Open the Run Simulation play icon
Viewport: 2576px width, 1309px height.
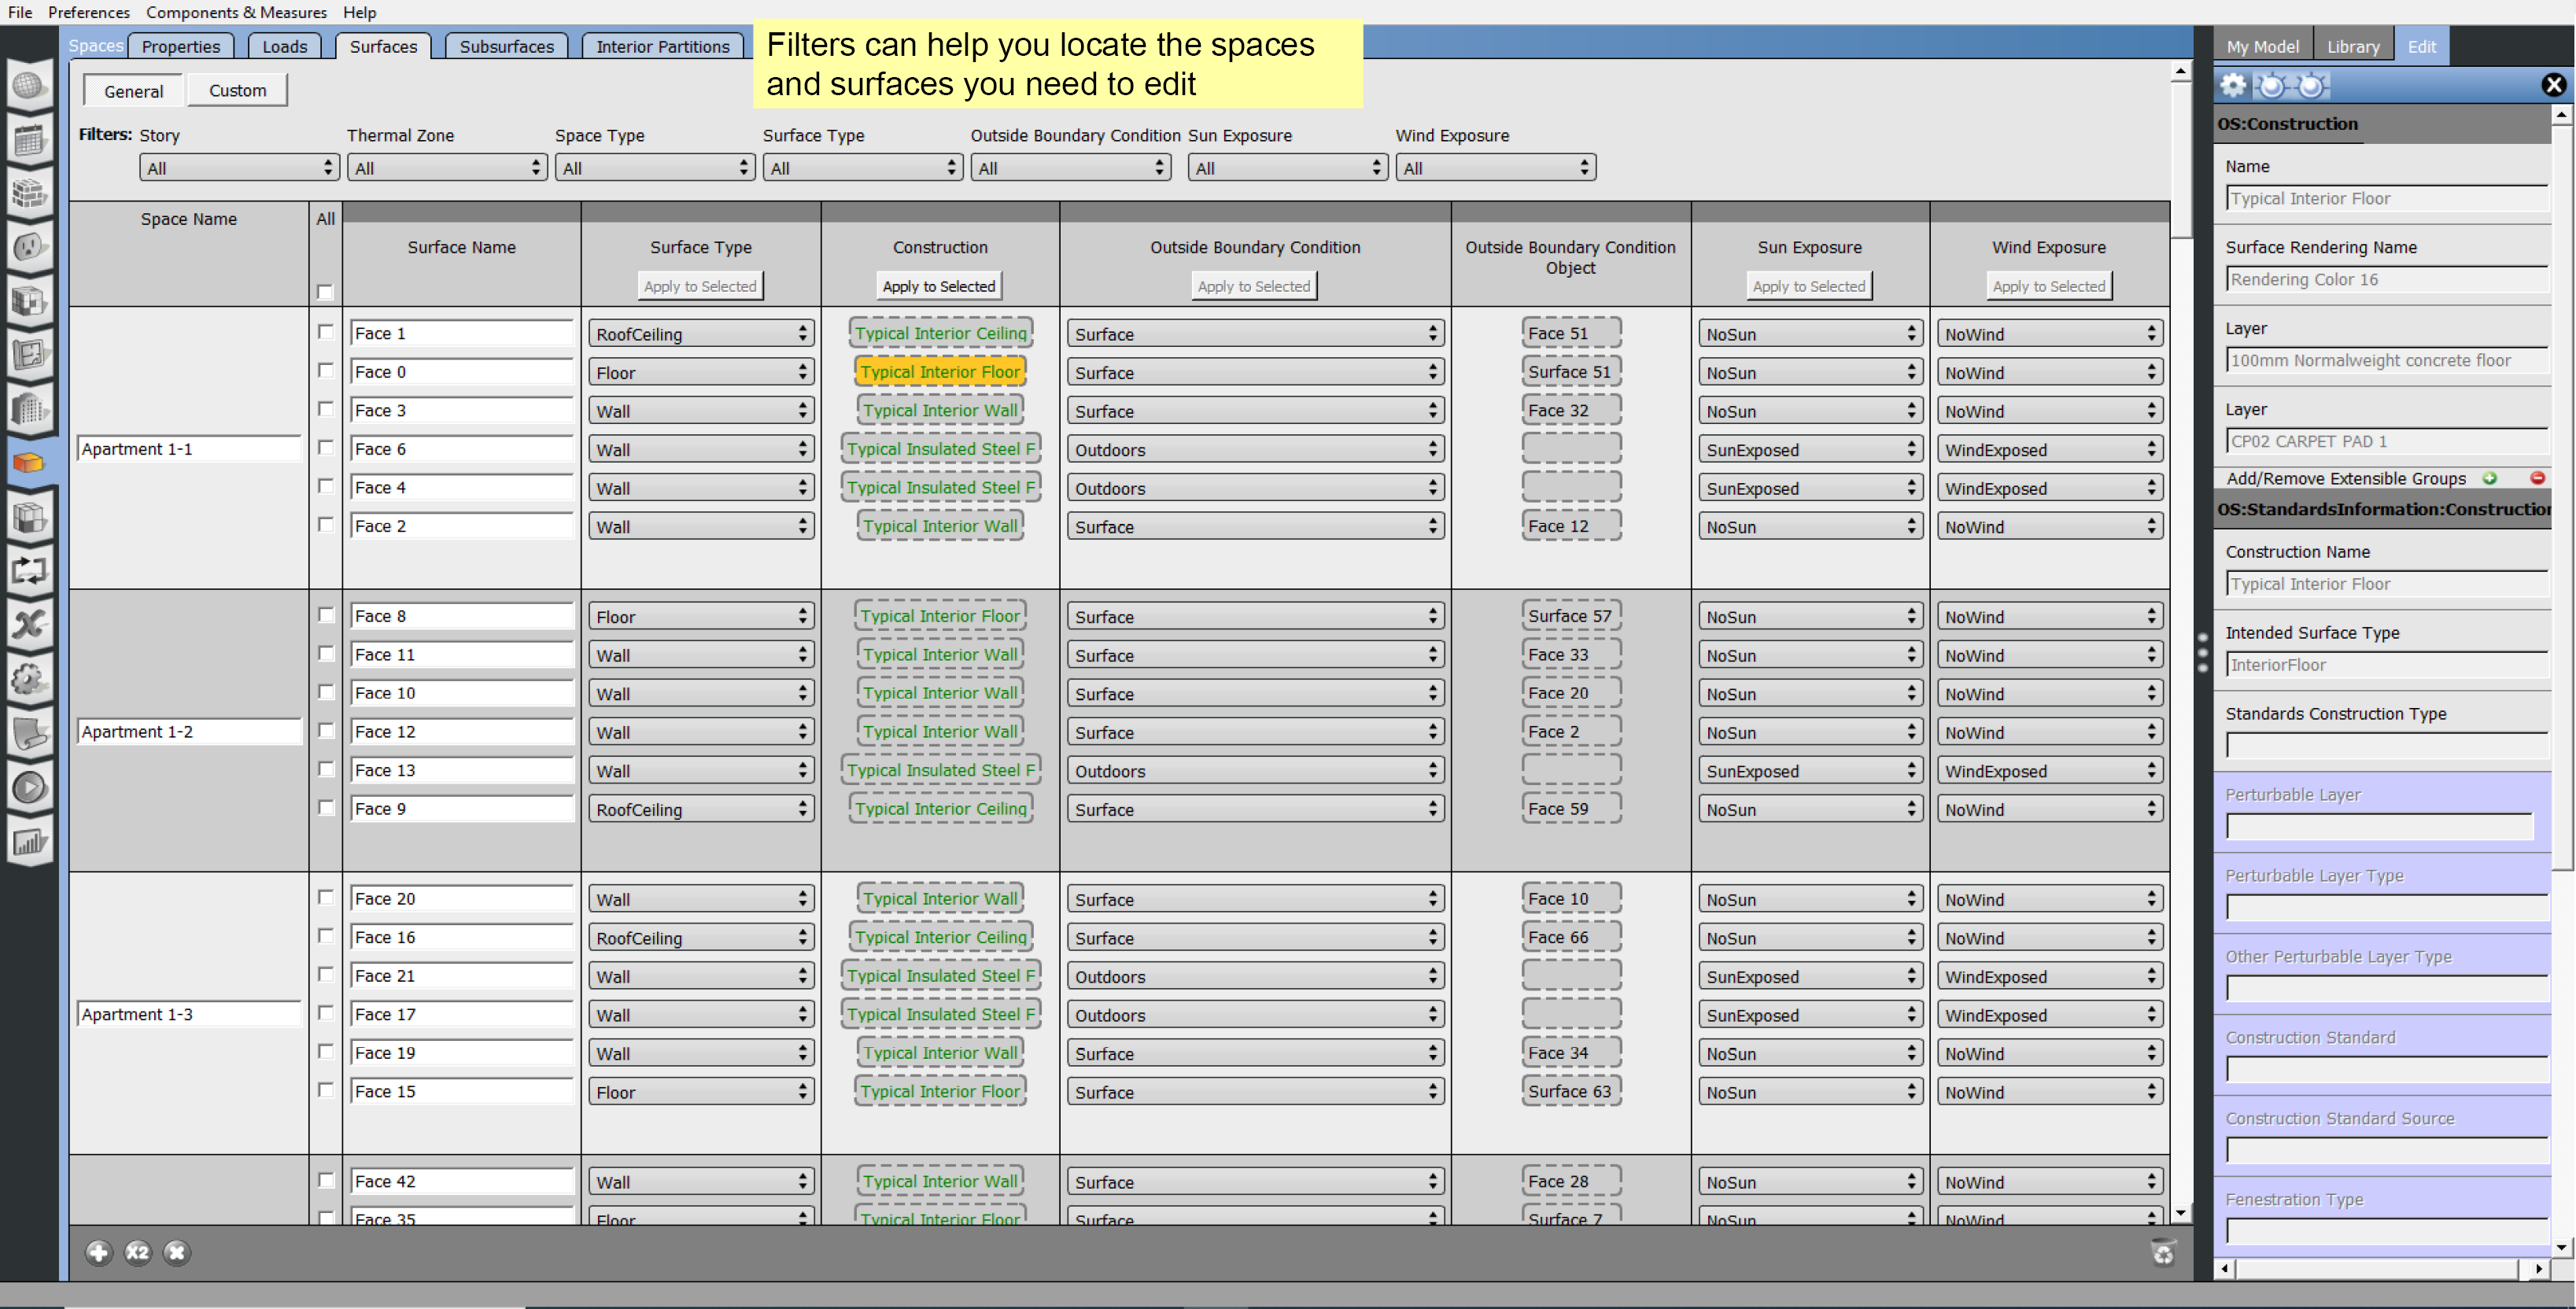(x=29, y=788)
